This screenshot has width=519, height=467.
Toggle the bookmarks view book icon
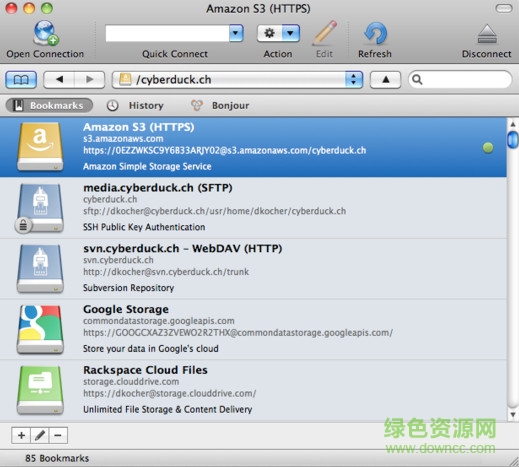tap(21, 80)
